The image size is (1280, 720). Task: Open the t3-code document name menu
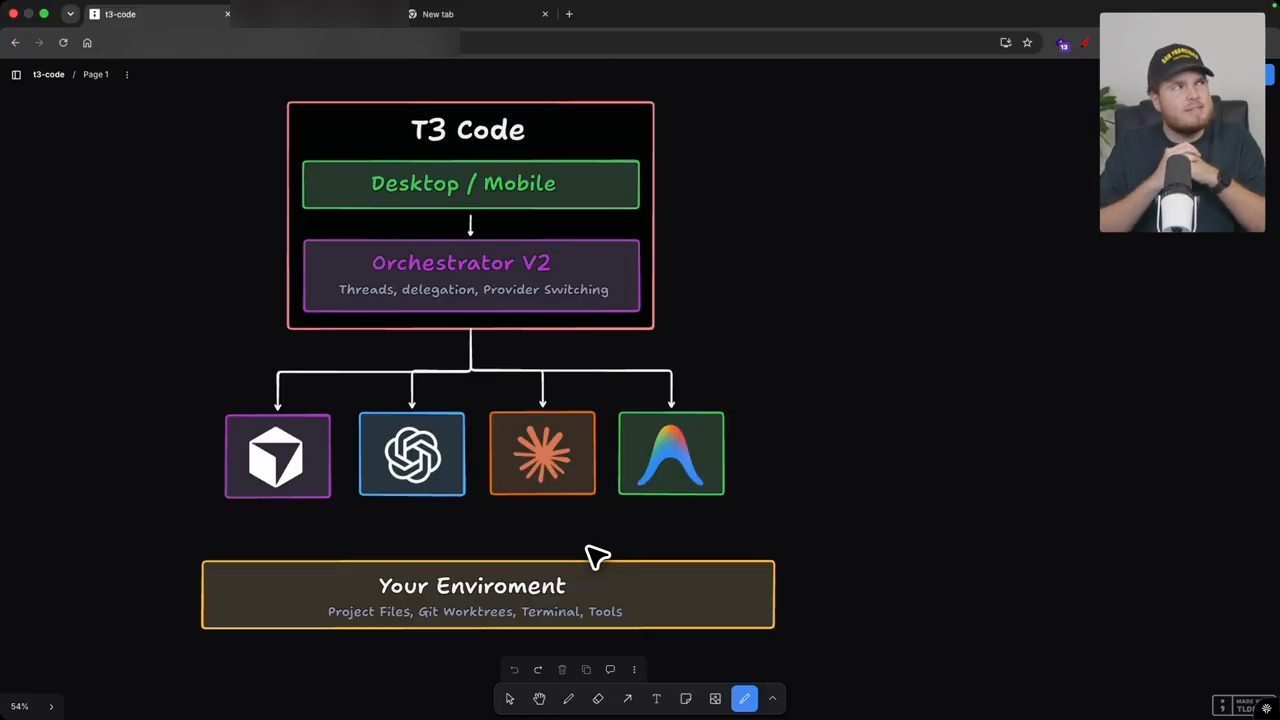pos(49,75)
